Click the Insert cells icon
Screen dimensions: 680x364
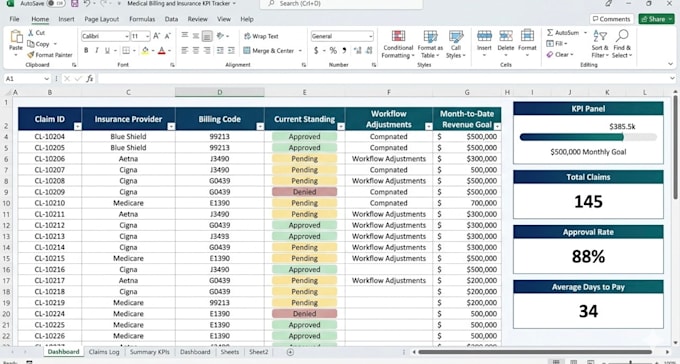[x=484, y=36]
